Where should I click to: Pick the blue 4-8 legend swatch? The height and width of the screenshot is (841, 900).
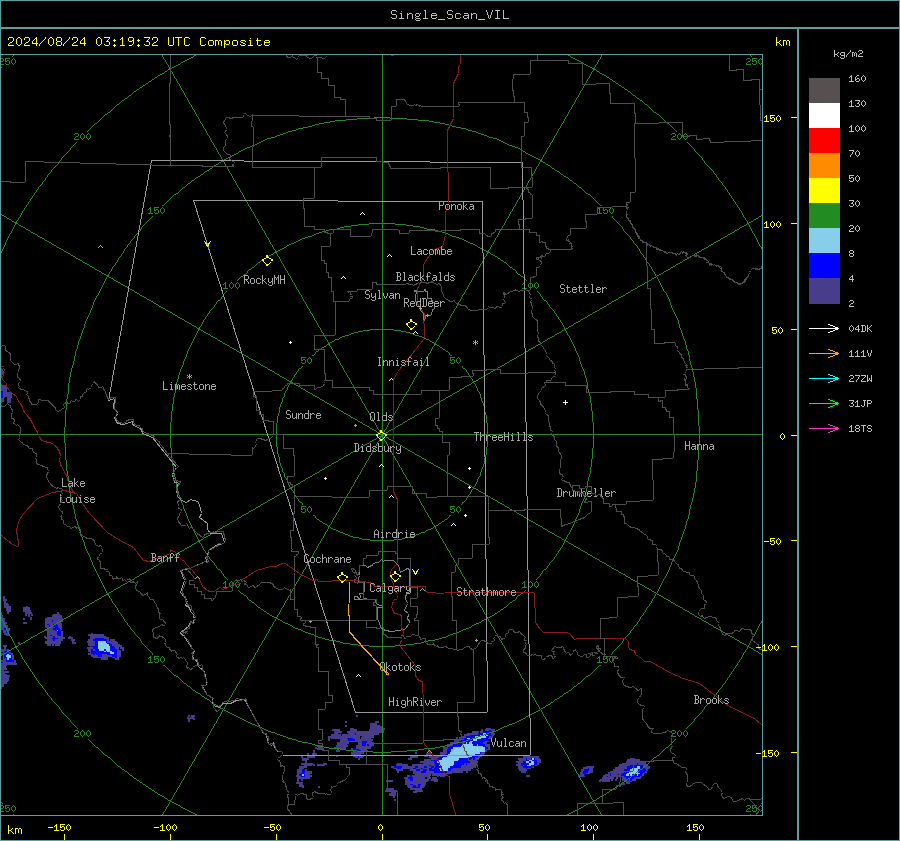point(824,266)
